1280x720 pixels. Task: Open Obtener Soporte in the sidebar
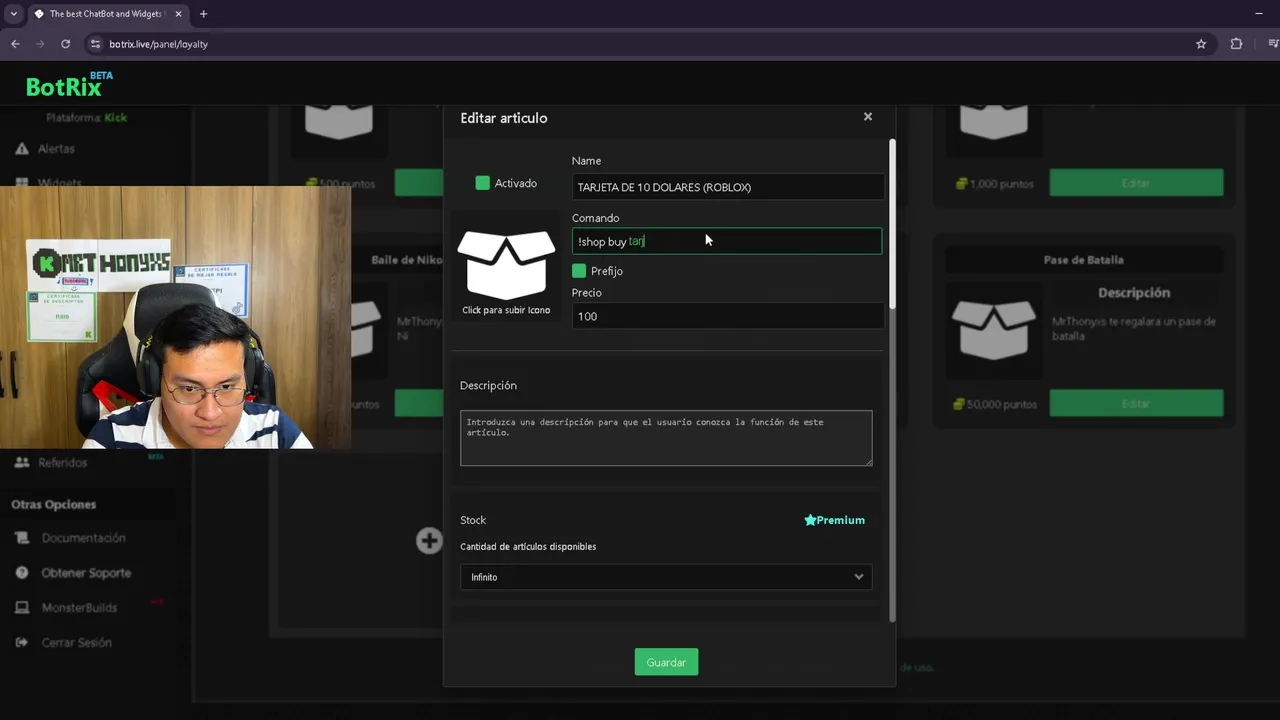(86, 573)
